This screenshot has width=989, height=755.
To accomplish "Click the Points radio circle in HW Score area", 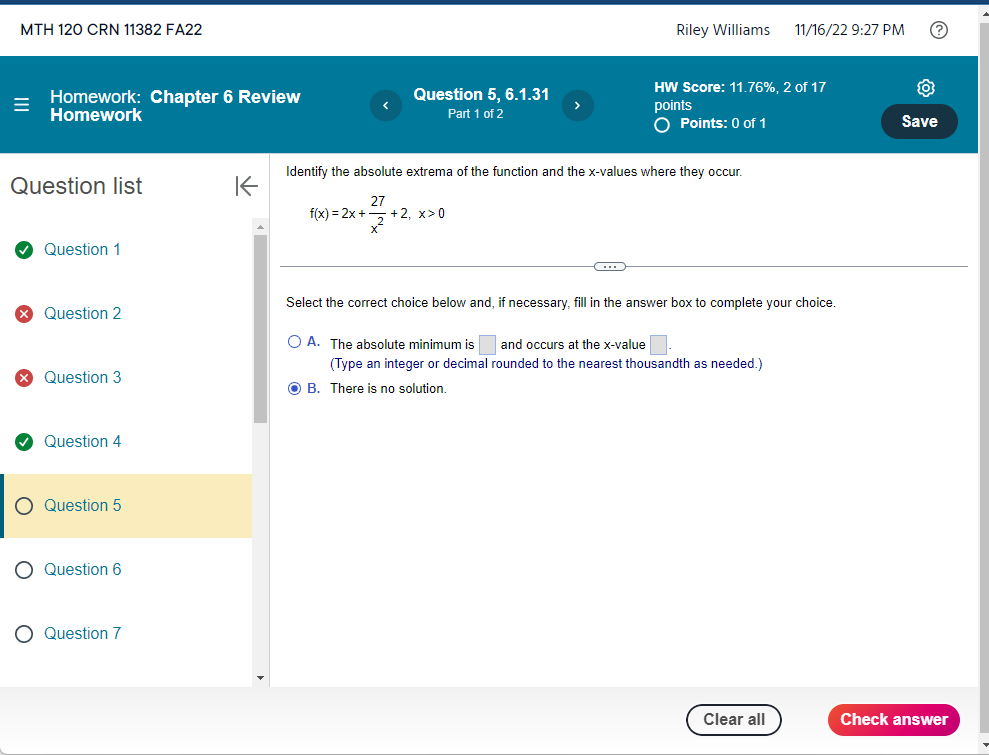I will [x=661, y=123].
